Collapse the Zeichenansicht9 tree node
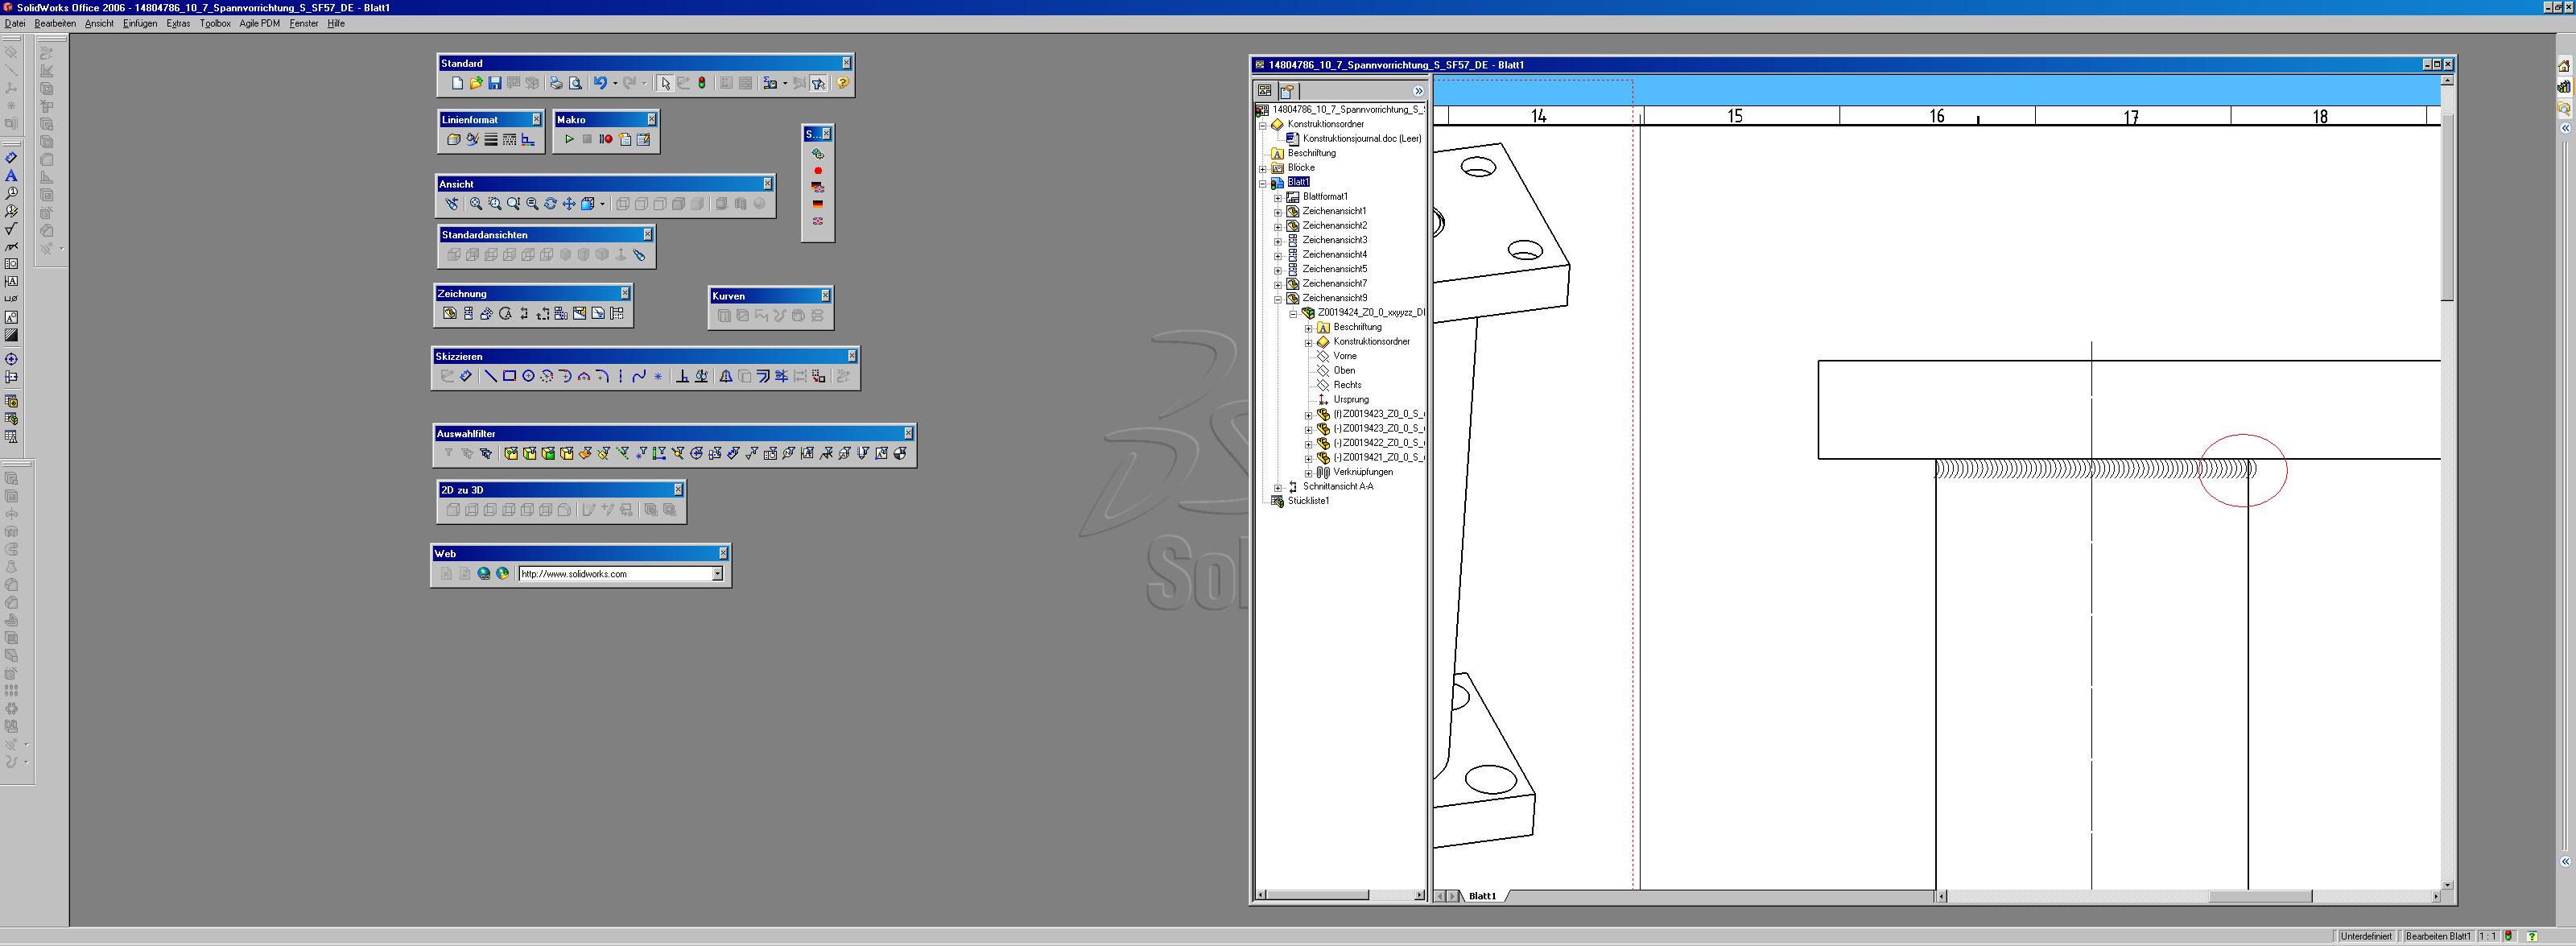Screen dimensions: 2576x946 1278,299
